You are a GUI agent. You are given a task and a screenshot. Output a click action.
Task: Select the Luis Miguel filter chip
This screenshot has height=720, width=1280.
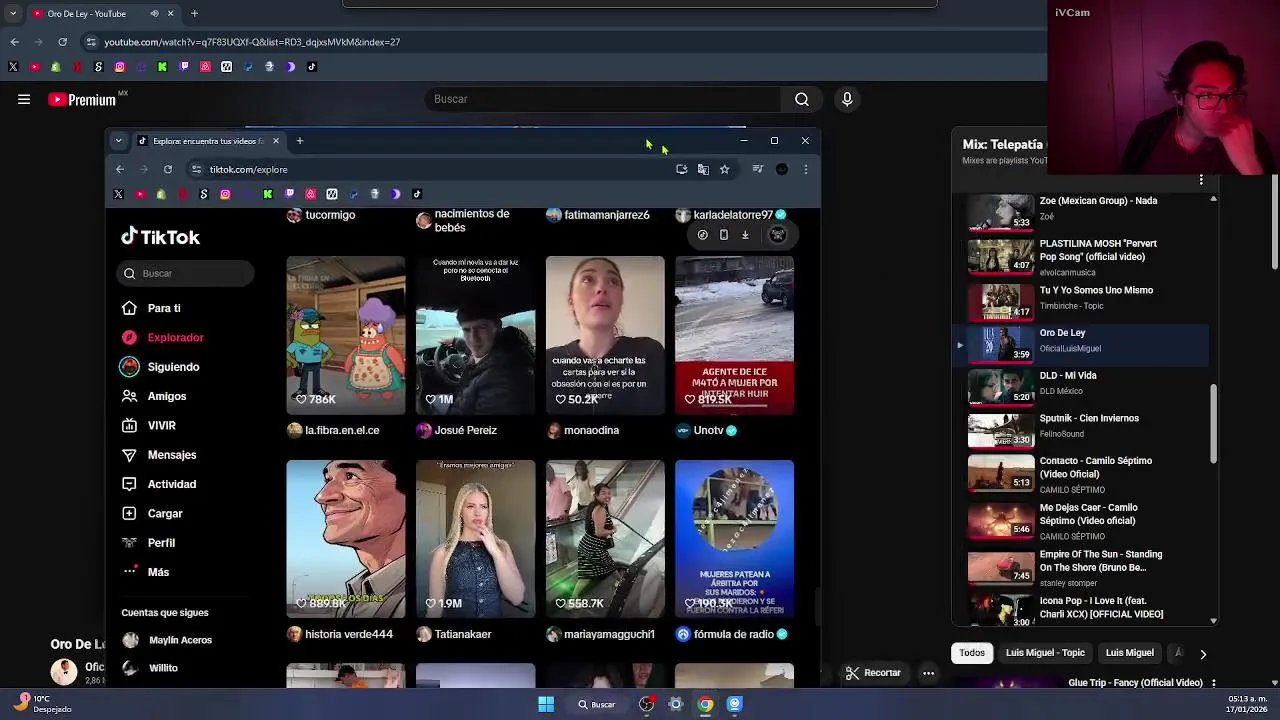[x=1129, y=653]
